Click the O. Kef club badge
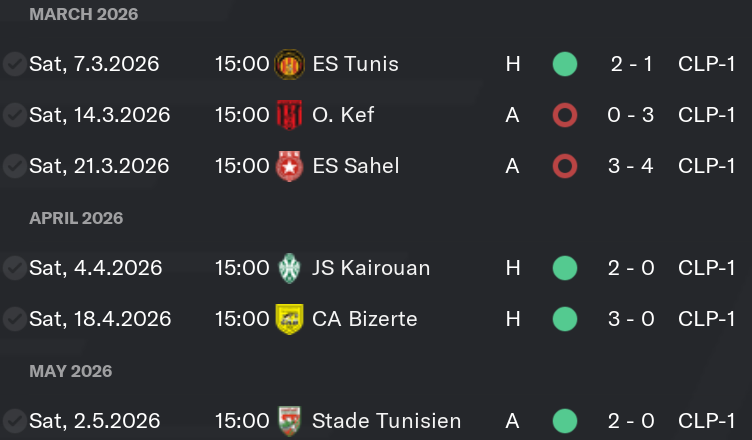 (289, 115)
